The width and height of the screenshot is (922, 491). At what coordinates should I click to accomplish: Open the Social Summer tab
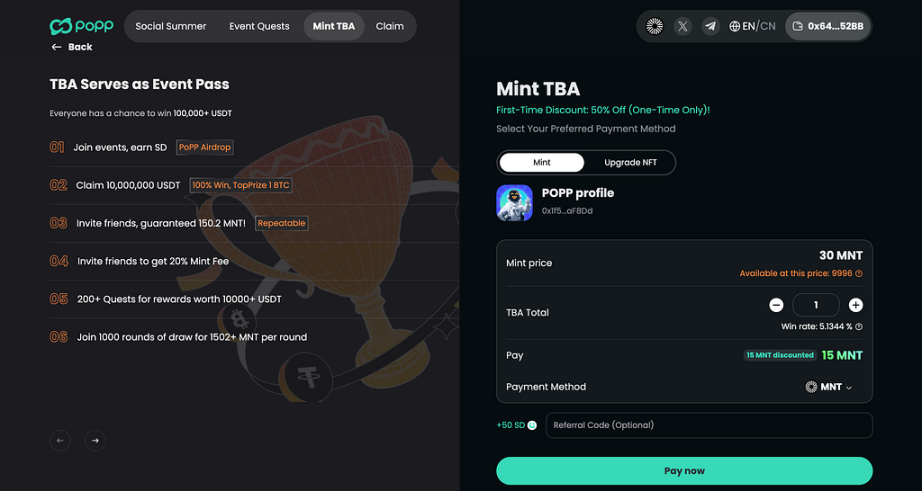(x=171, y=26)
